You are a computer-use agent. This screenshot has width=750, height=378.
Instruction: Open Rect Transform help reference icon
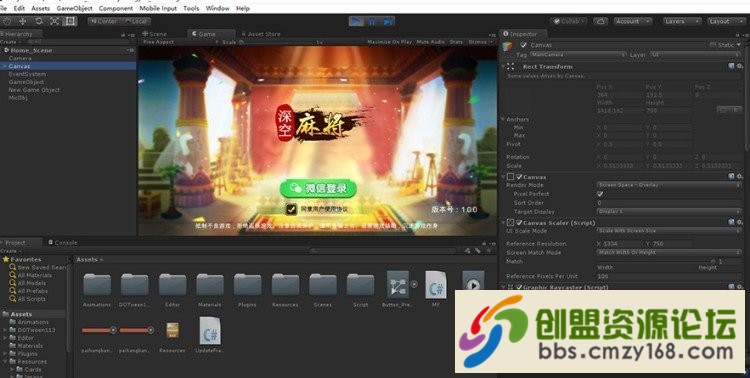point(731,67)
